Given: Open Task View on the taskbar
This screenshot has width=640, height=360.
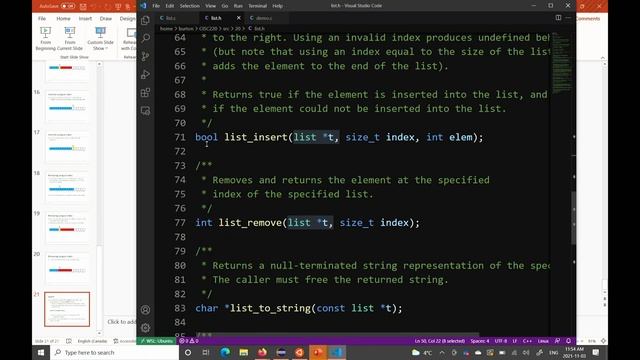Looking at the screenshot, I should coord(206,352).
